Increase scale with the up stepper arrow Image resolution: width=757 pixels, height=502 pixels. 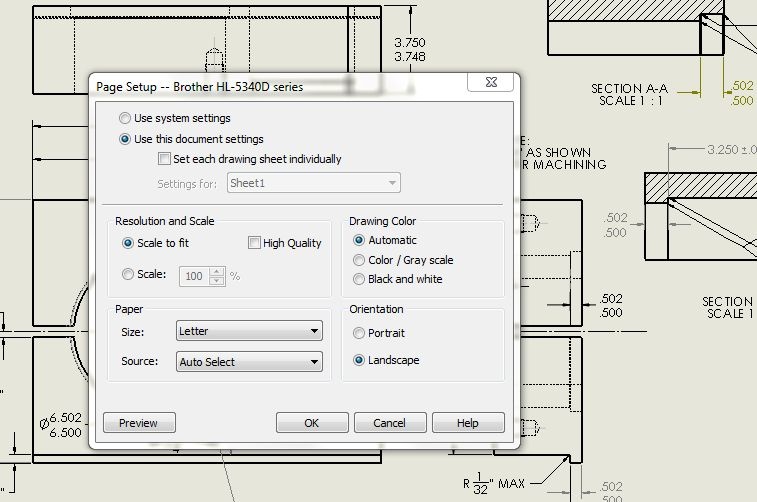(x=217, y=271)
